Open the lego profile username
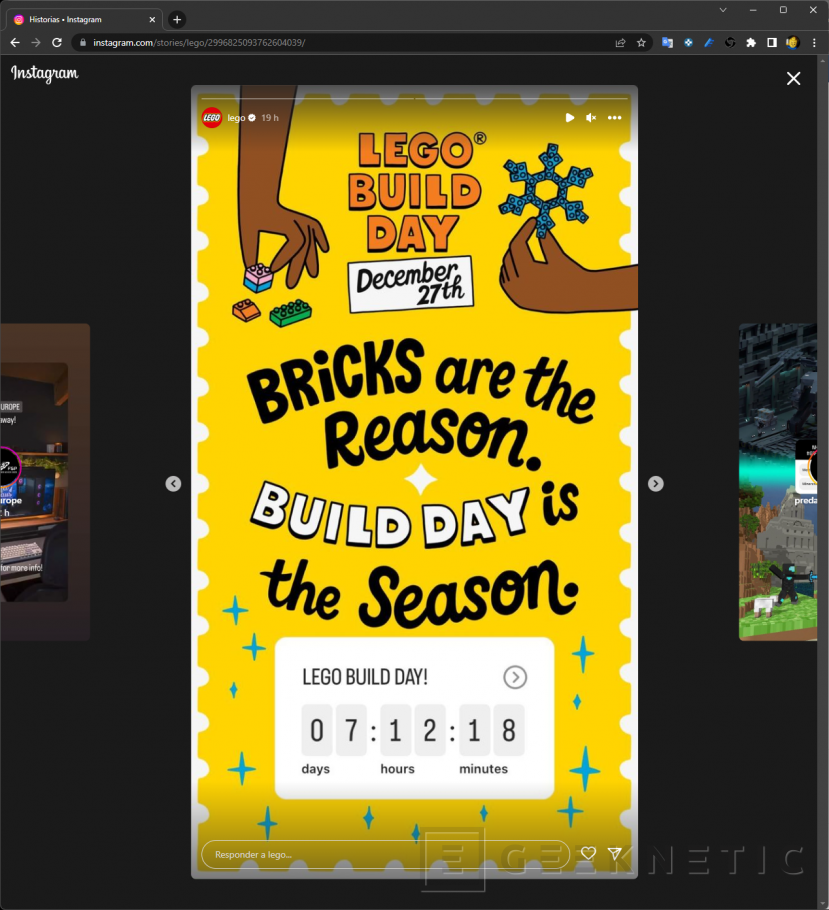This screenshot has height=910, width=829. point(236,118)
